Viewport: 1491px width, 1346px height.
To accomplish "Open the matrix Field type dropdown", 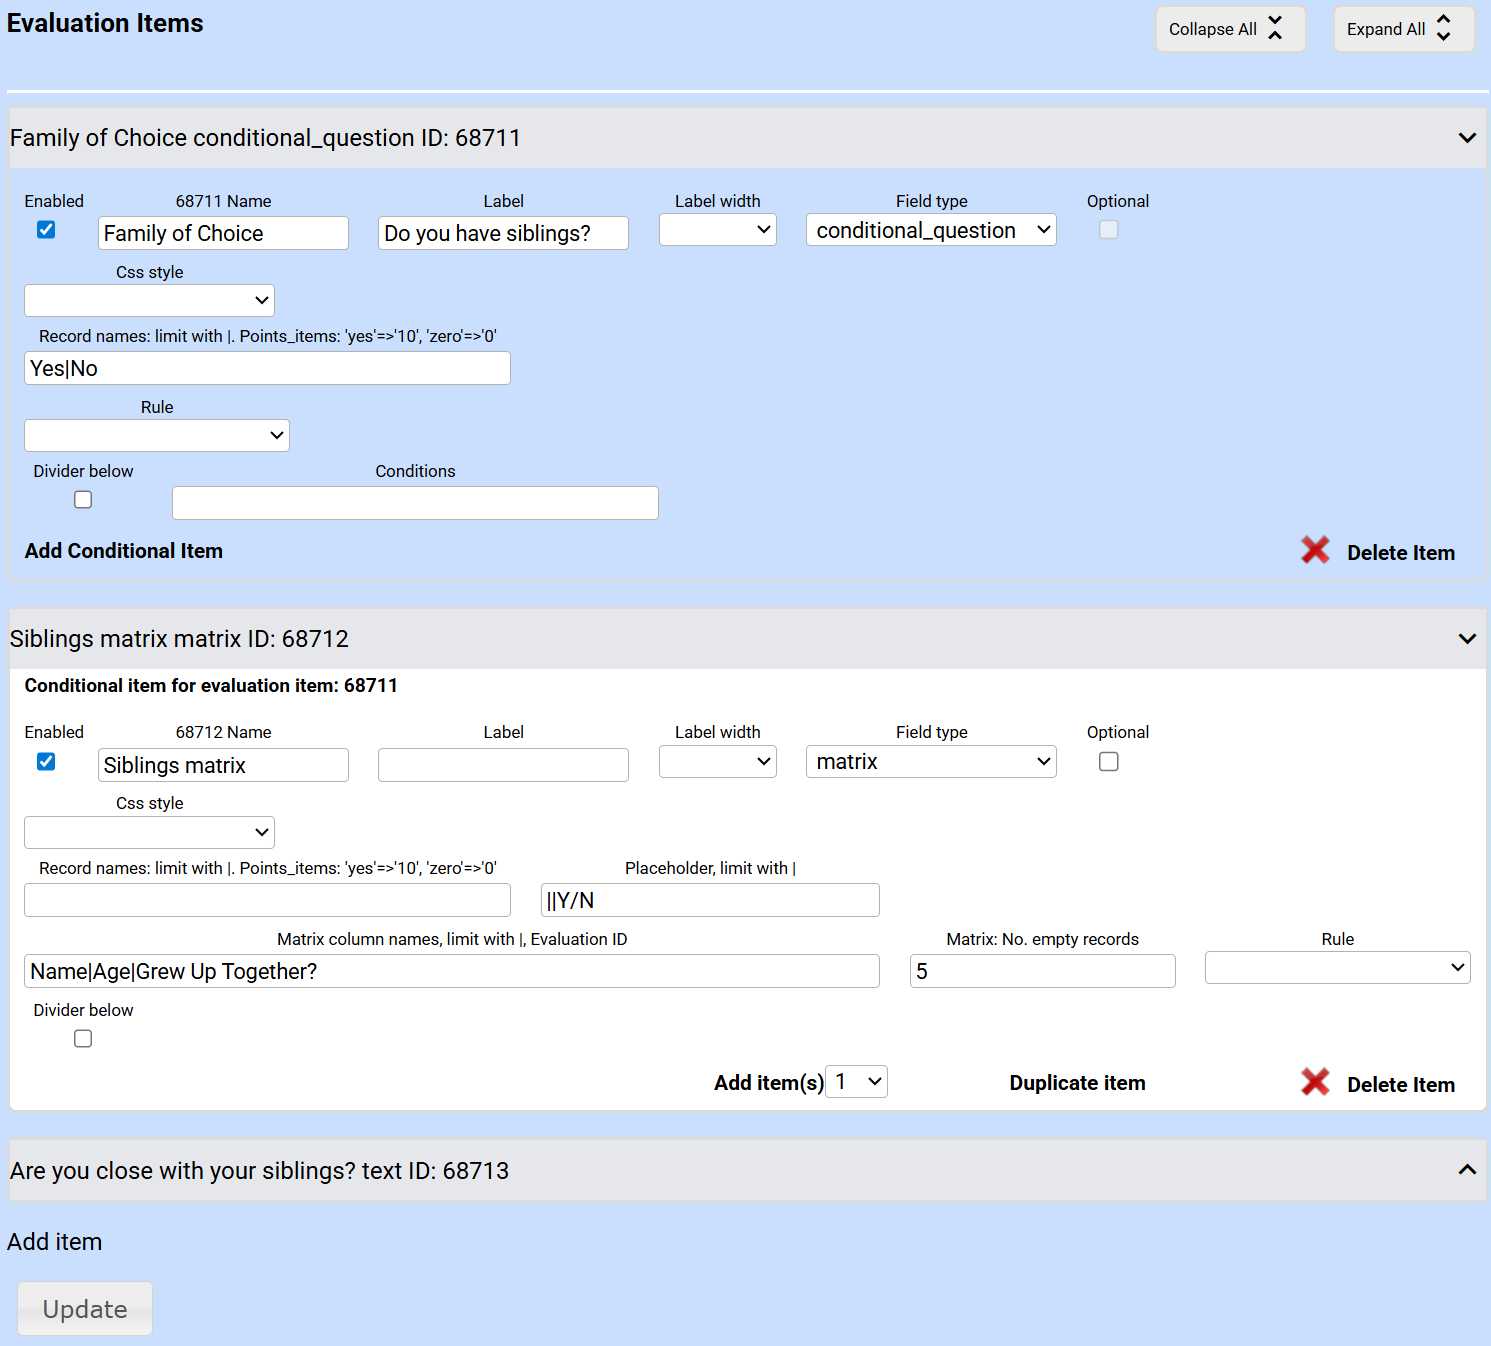I will [931, 762].
